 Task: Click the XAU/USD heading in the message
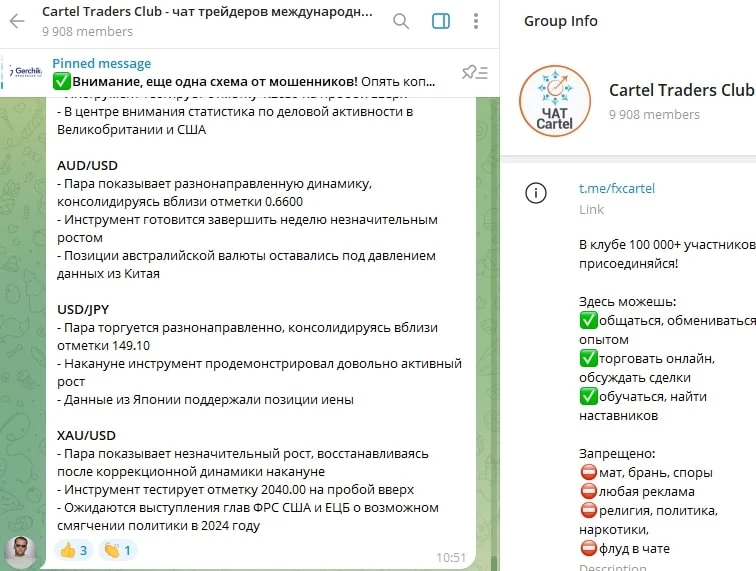86,435
